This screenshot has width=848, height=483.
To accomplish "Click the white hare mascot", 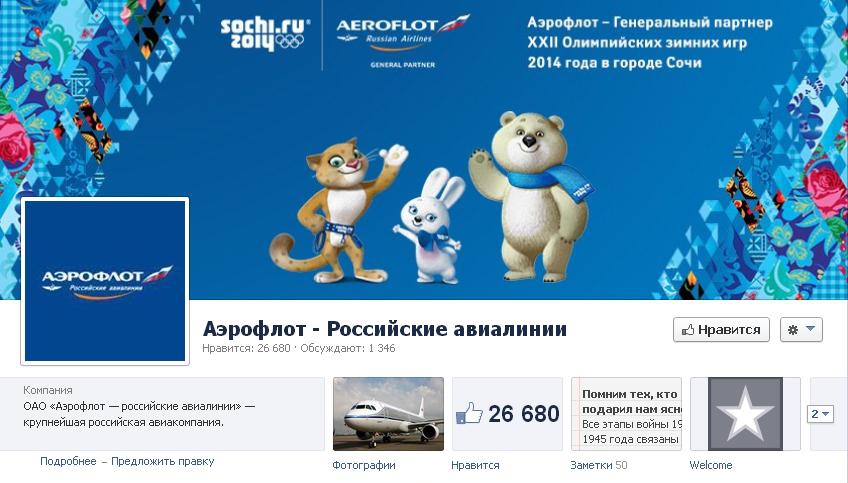I will click(431, 226).
